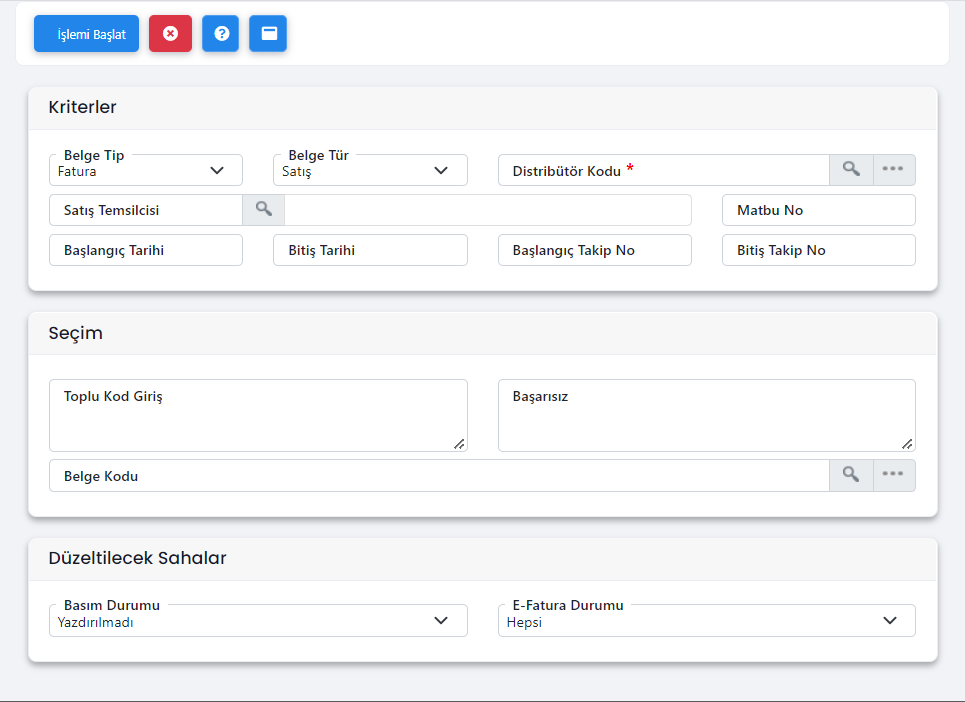Screen dimensions: 965x702
Task: Focus the Bitiş Takip No field
Action: point(819,250)
